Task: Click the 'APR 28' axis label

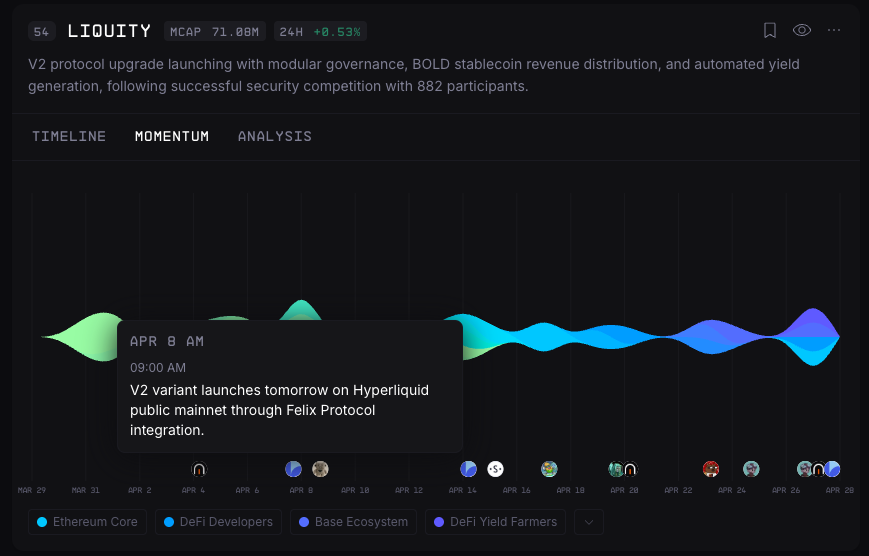Action: tap(840, 490)
